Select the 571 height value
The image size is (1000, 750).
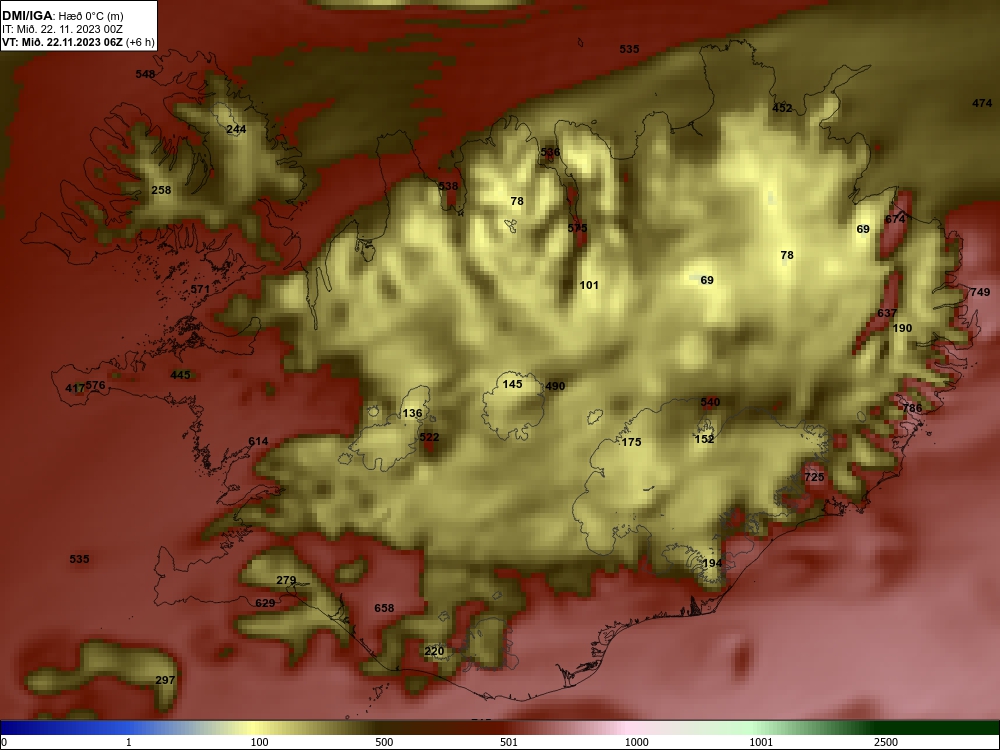(x=200, y=289)
